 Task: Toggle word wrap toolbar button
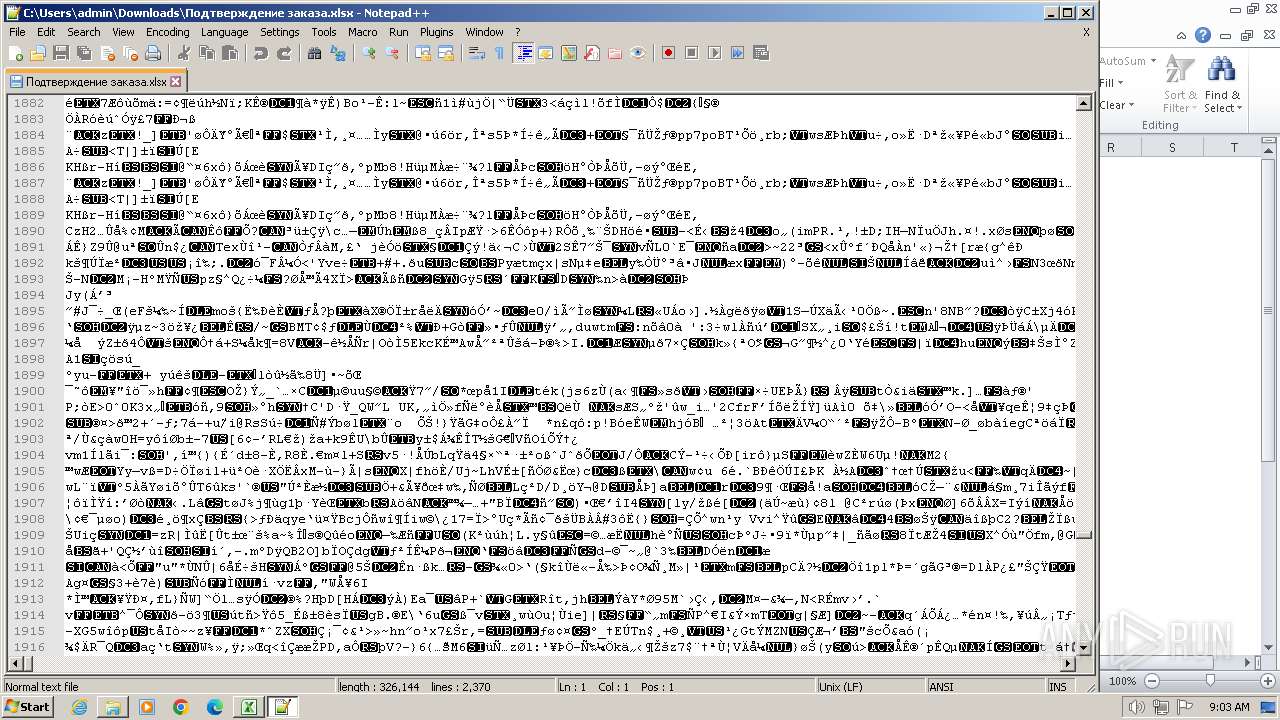click(478, 53)
